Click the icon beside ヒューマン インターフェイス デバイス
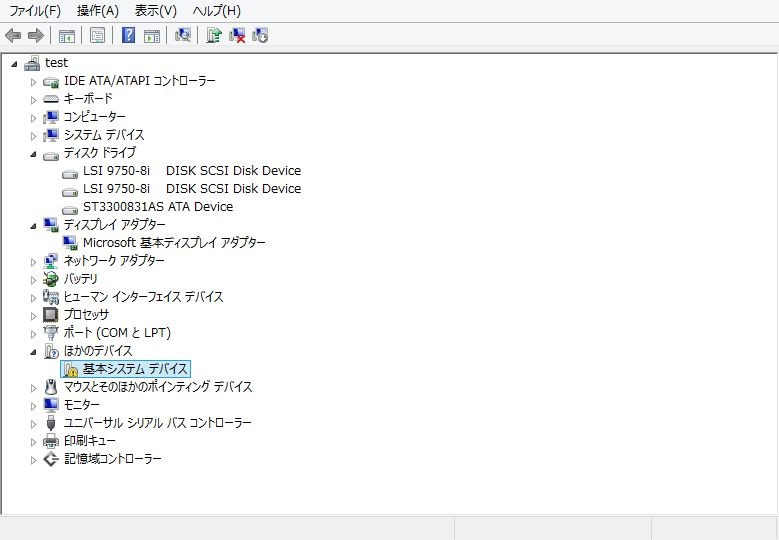This screenshot has height=540, width=779. [51, 297]
